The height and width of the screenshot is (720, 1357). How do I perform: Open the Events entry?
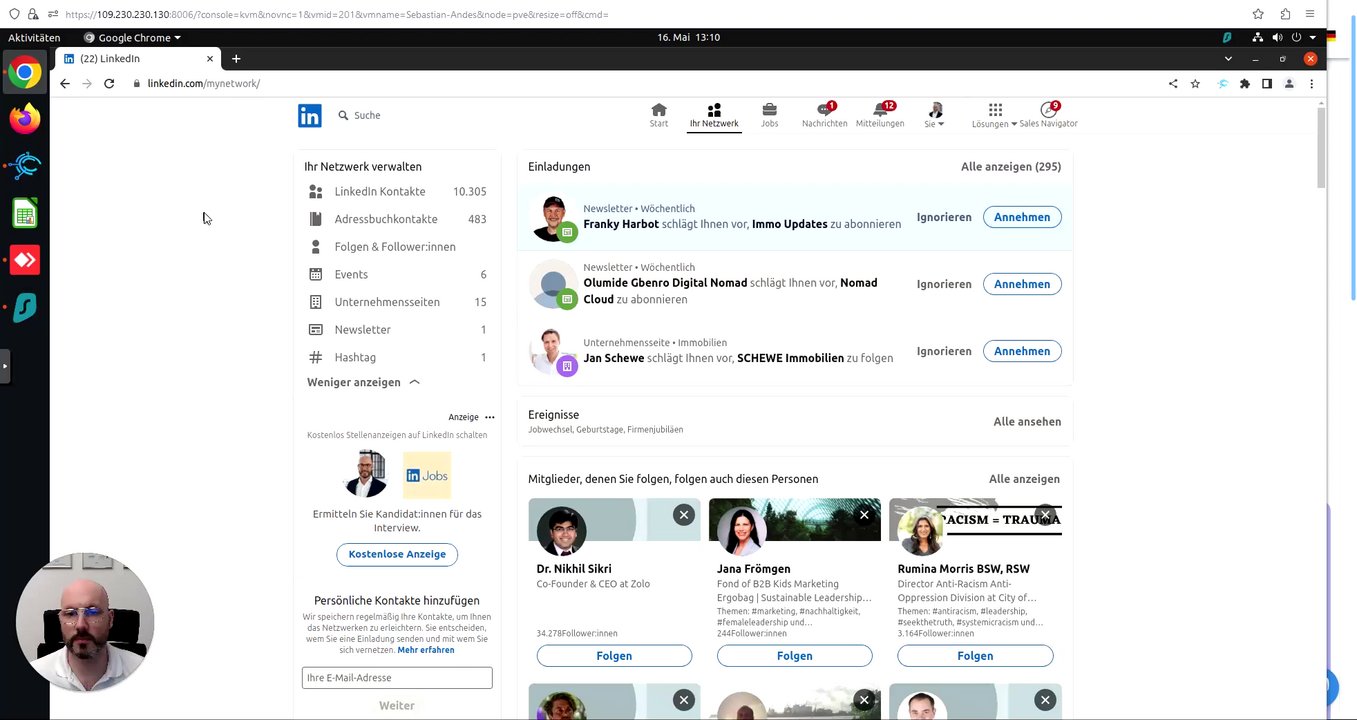click(x=397, y=274)
